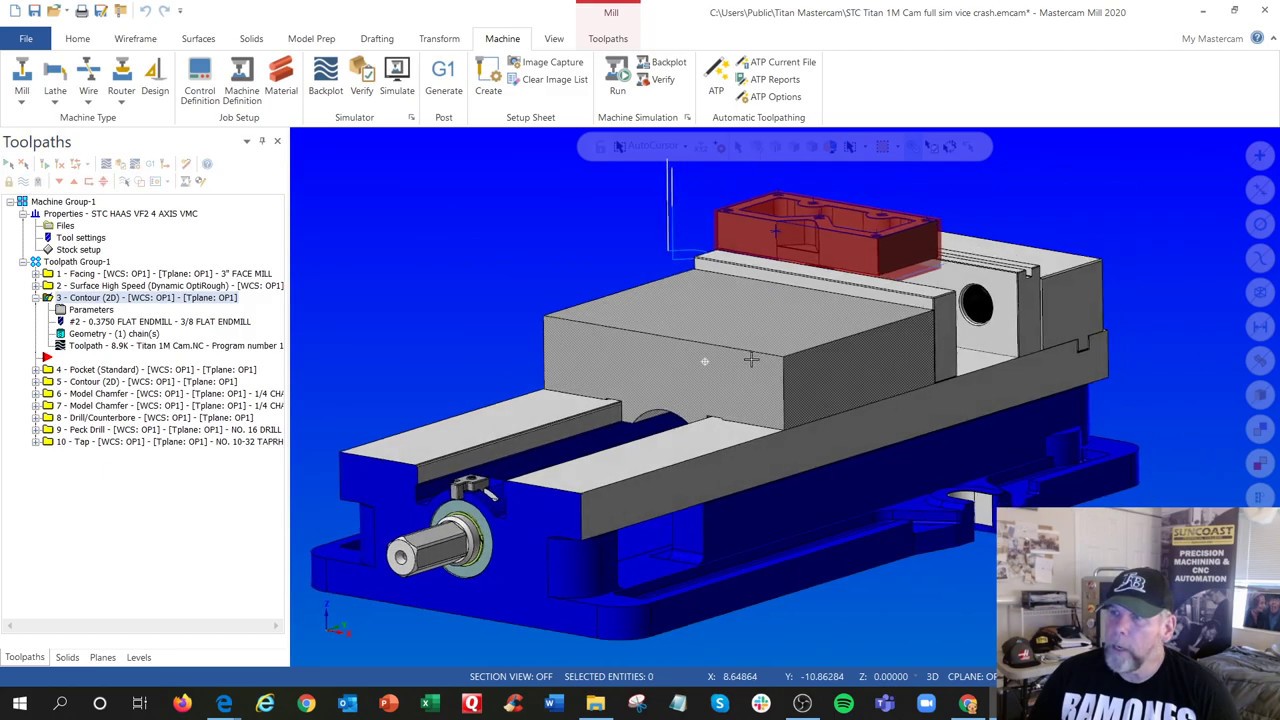Toggle posting on selected operations

coord(38,181)
